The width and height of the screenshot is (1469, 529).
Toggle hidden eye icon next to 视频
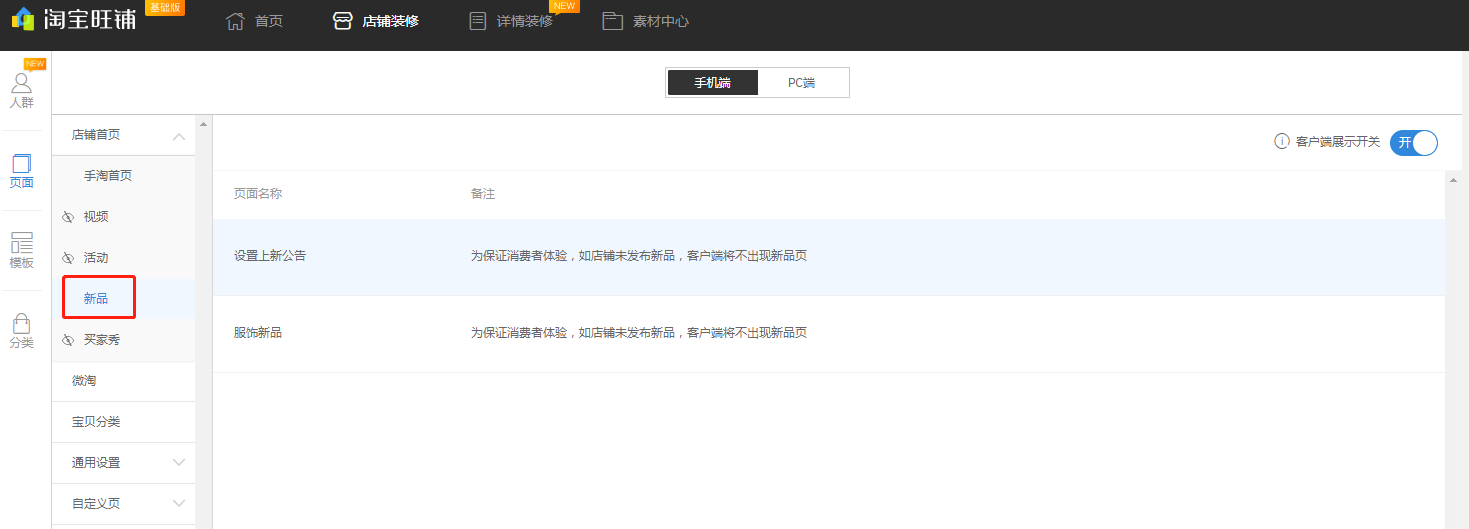tap(68, 217)
